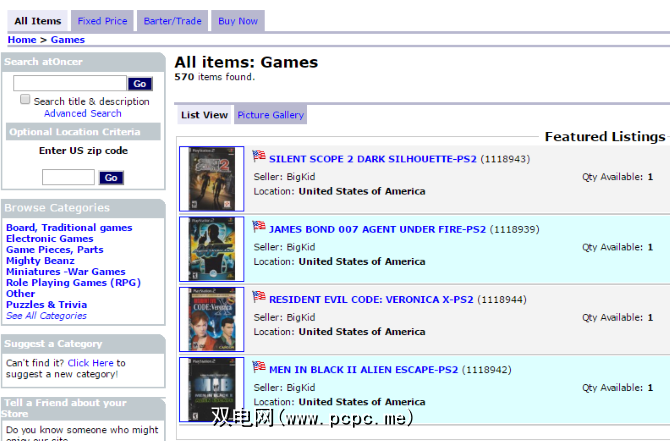The image size is (670, 441).
Task: Click See All Categories link
Action: tap(46, 316)
